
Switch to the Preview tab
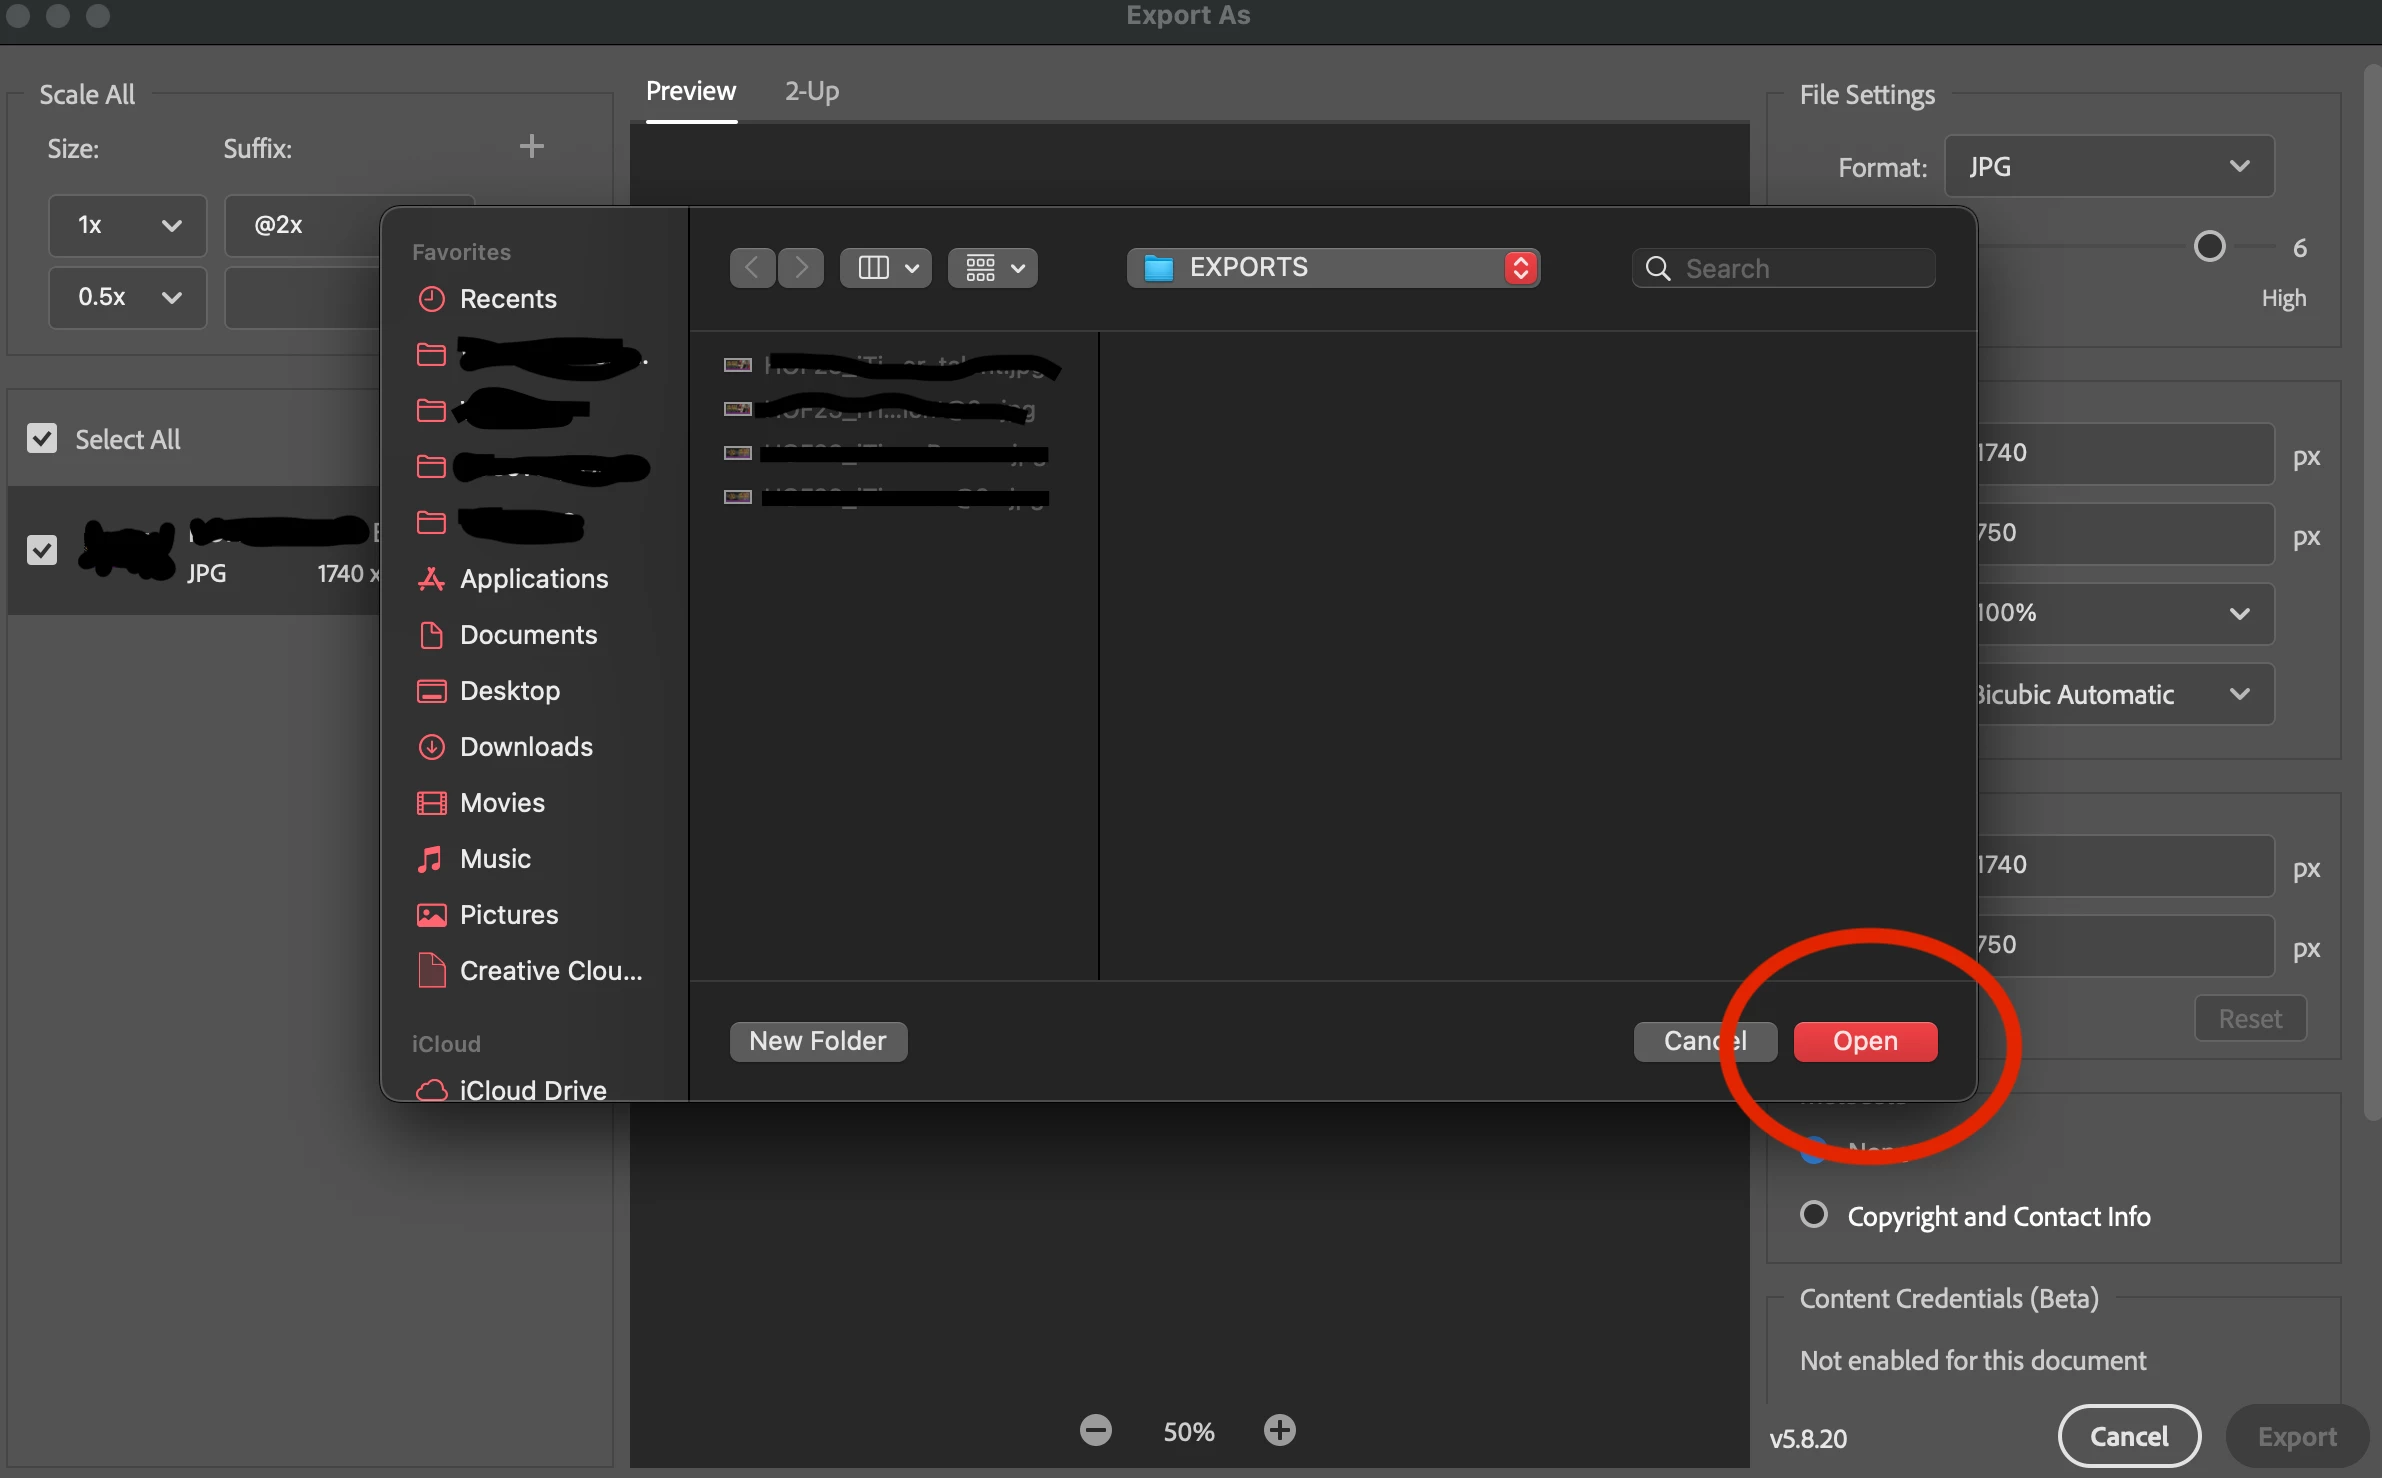coord(690,92)
